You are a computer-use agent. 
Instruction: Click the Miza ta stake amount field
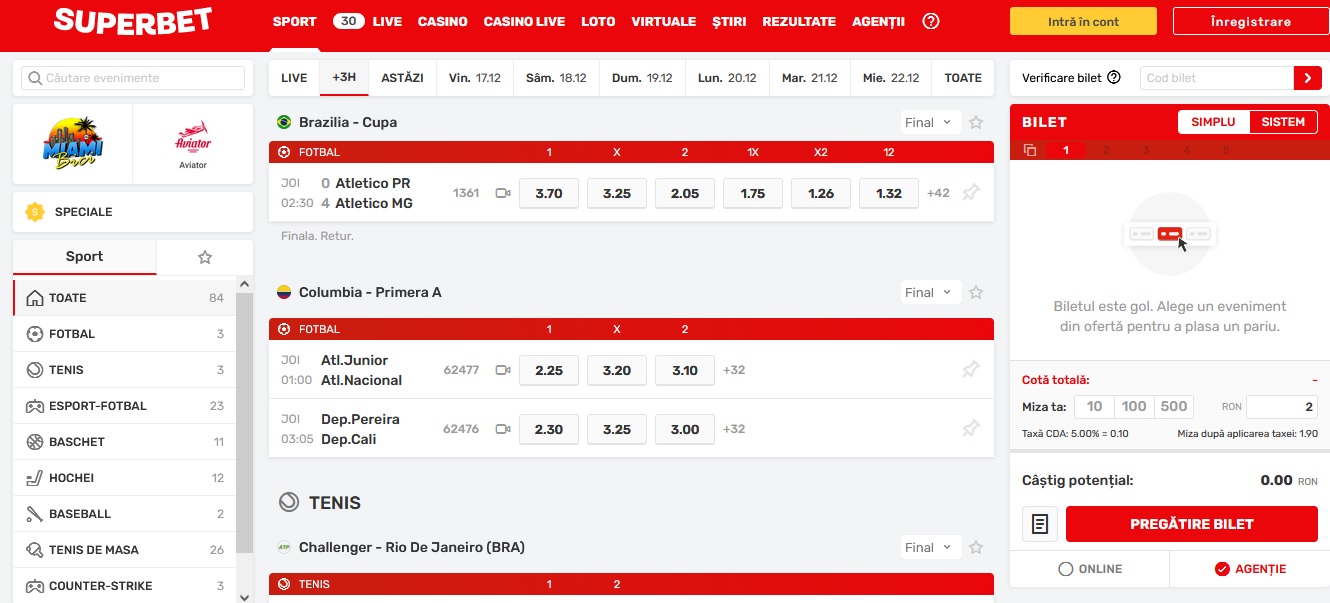click(x=1283, y=407)
